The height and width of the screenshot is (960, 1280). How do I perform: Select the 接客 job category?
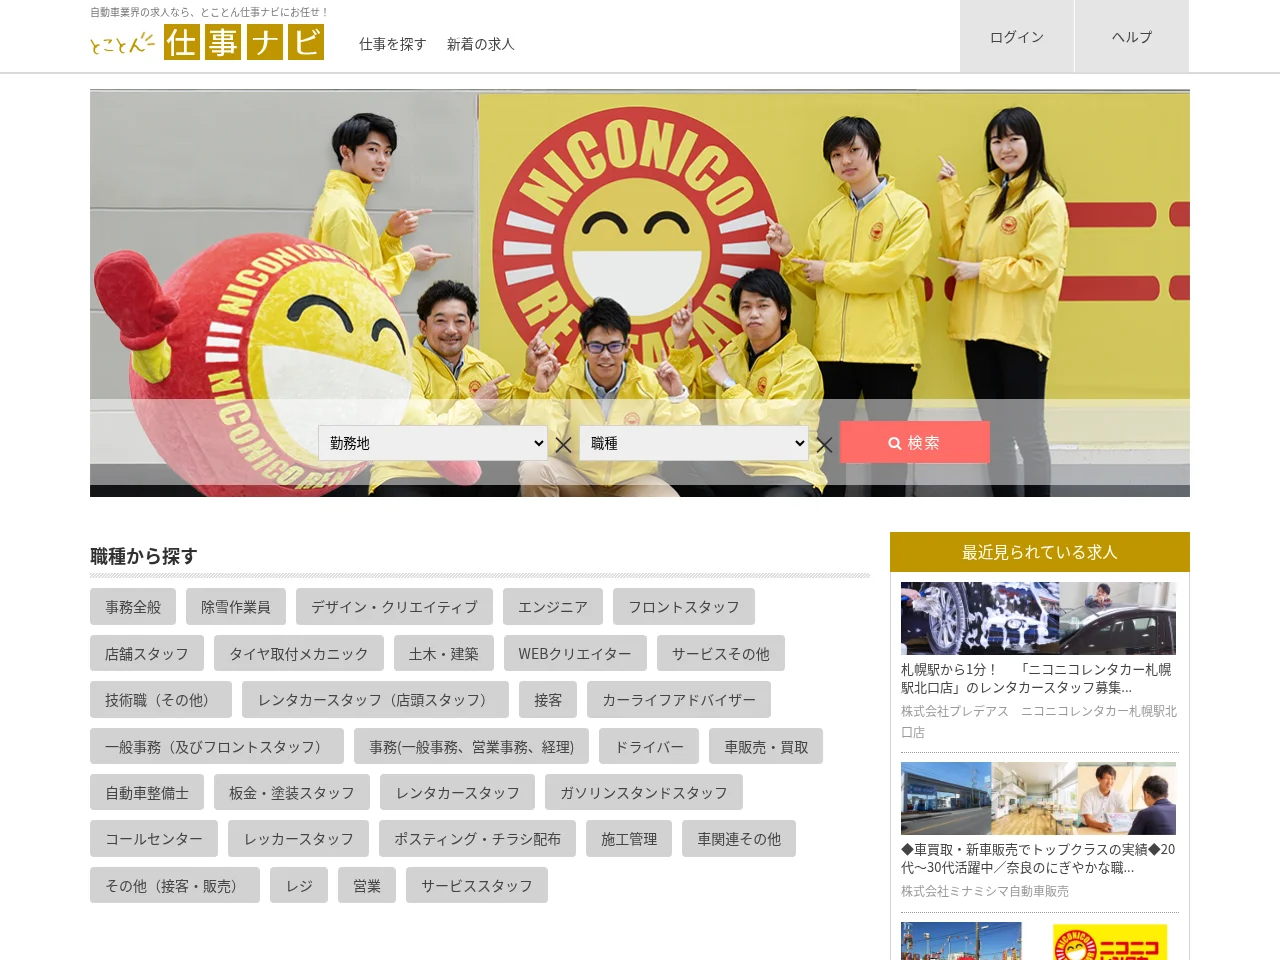tap(548, 700)
